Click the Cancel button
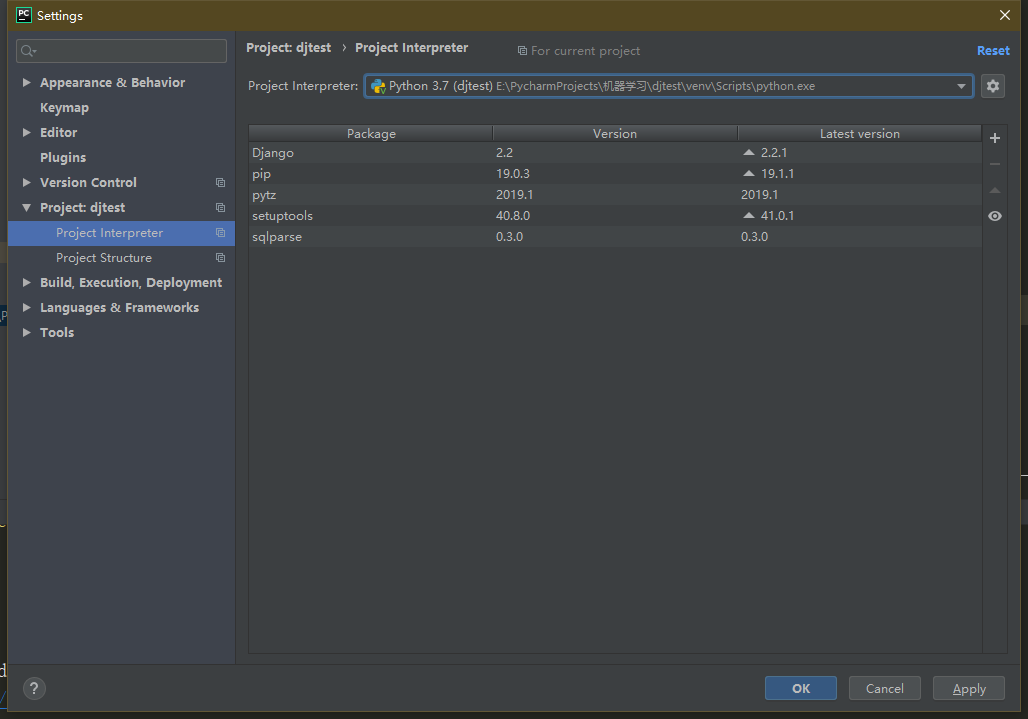1028x719 pixels. (x=884, y=688)
